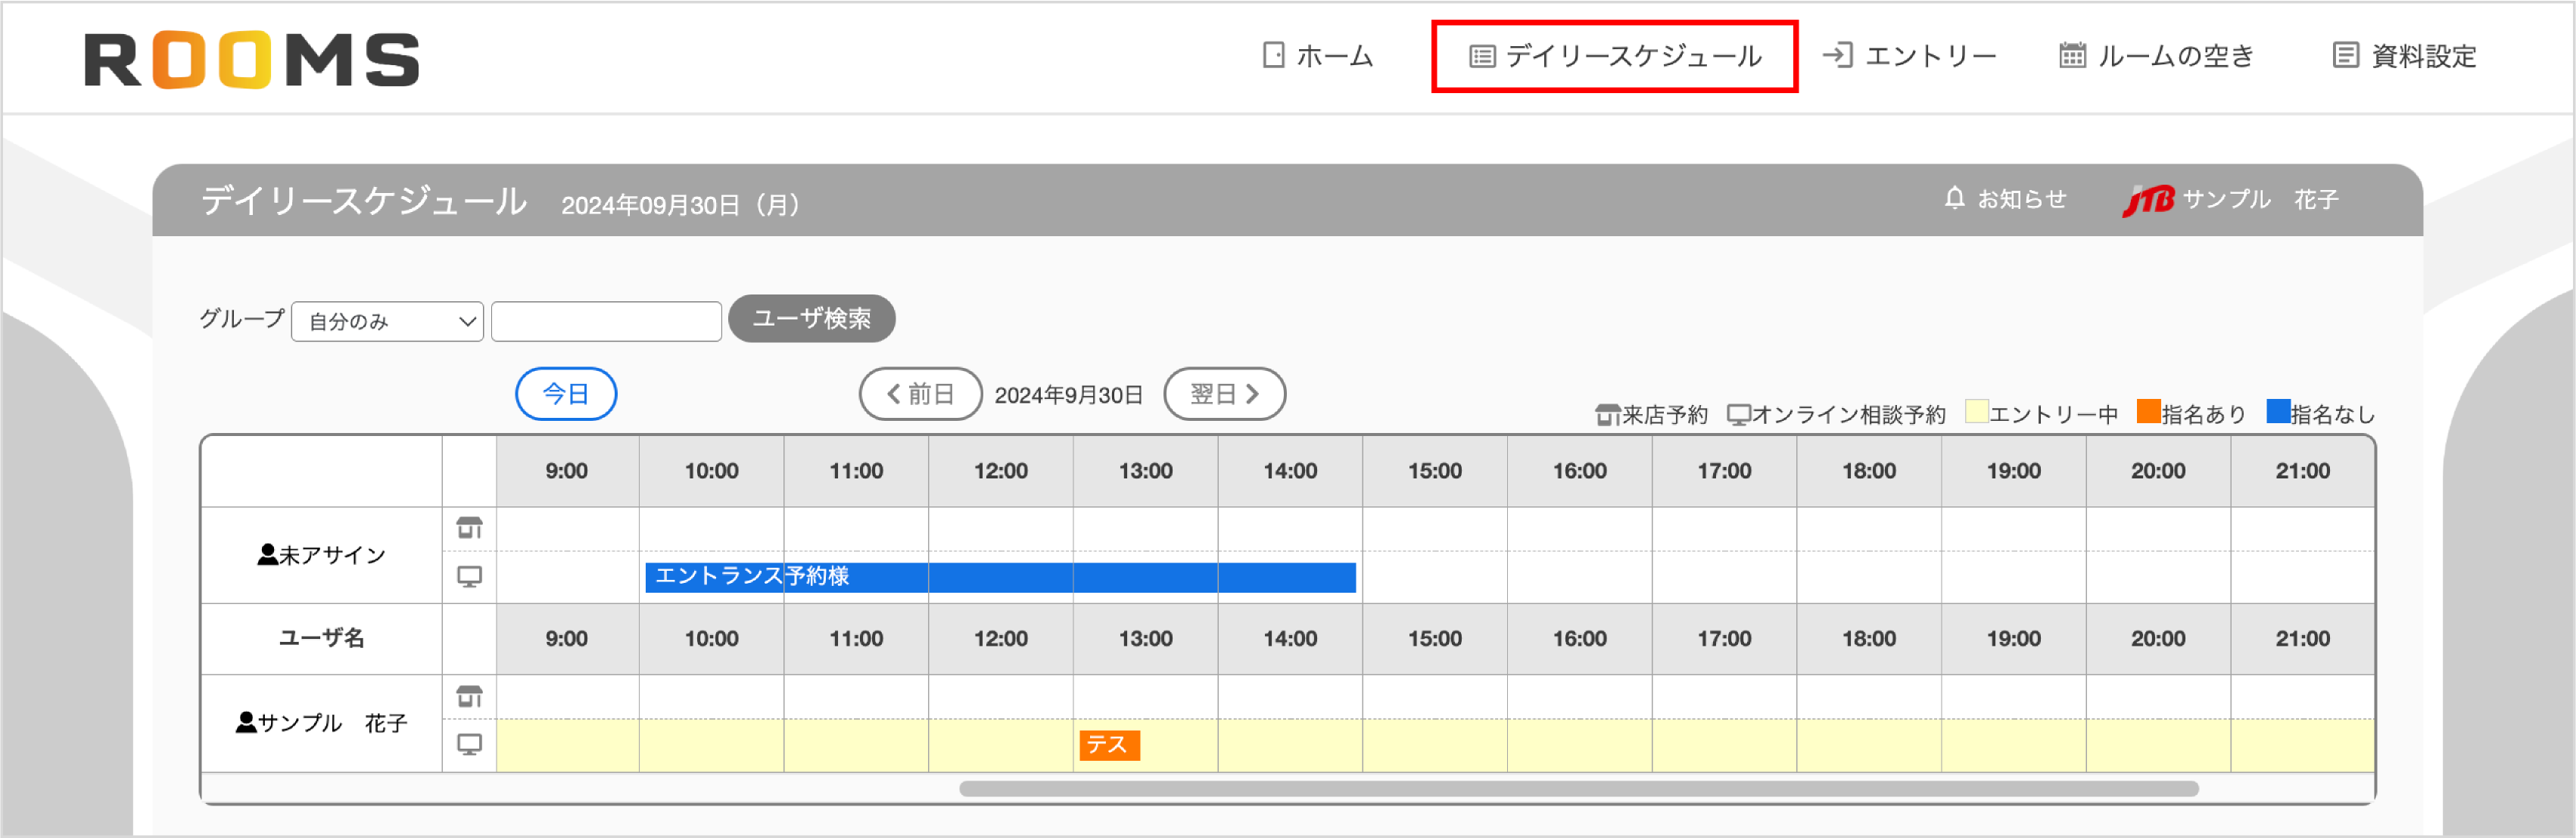Open the グループ dropdown showing 自分のみ
Image resolution: width=2576 pixels, height=838 pixels.
[x=386, y=321]
